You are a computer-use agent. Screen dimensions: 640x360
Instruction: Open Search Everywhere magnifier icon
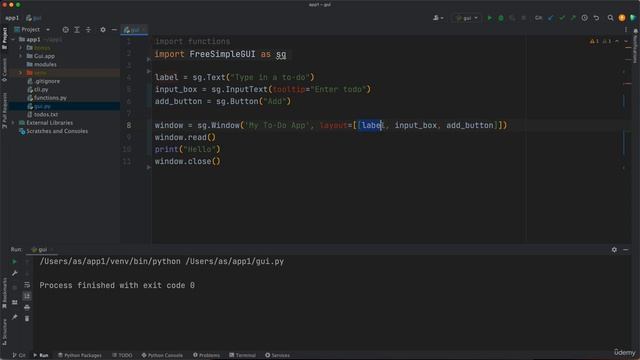pos(610,18)
